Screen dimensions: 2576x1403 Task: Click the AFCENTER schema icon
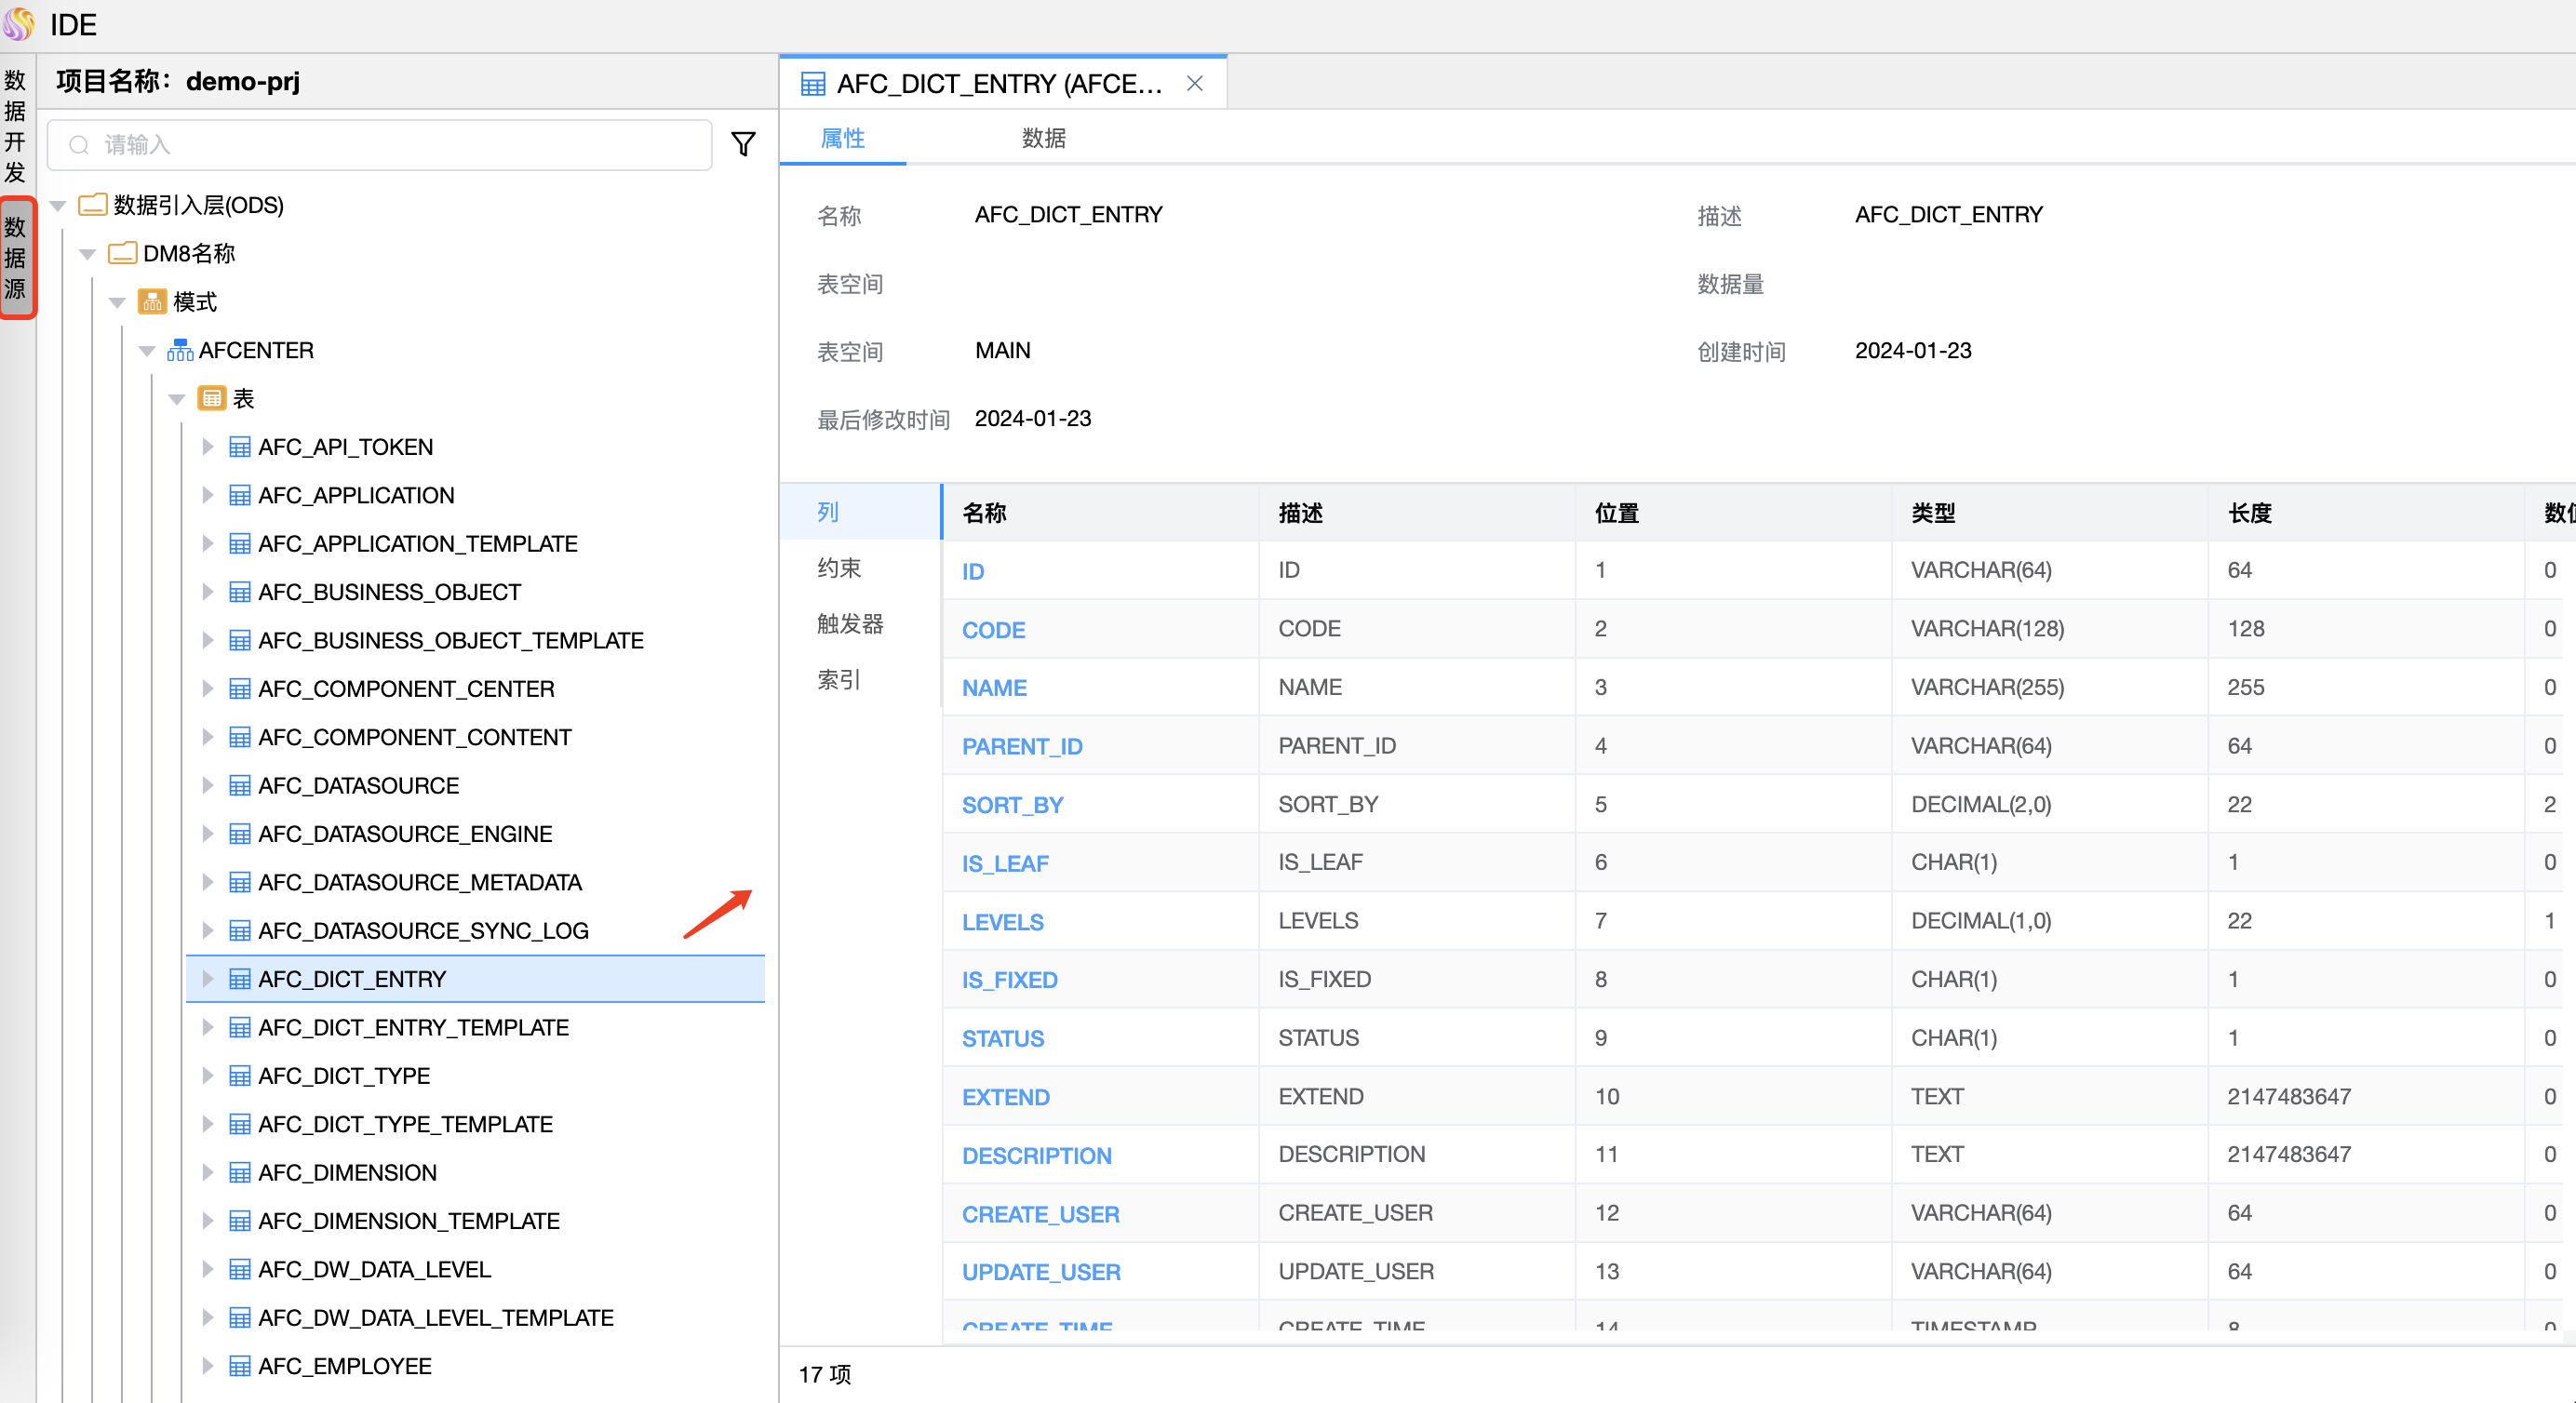coord(180,350)
